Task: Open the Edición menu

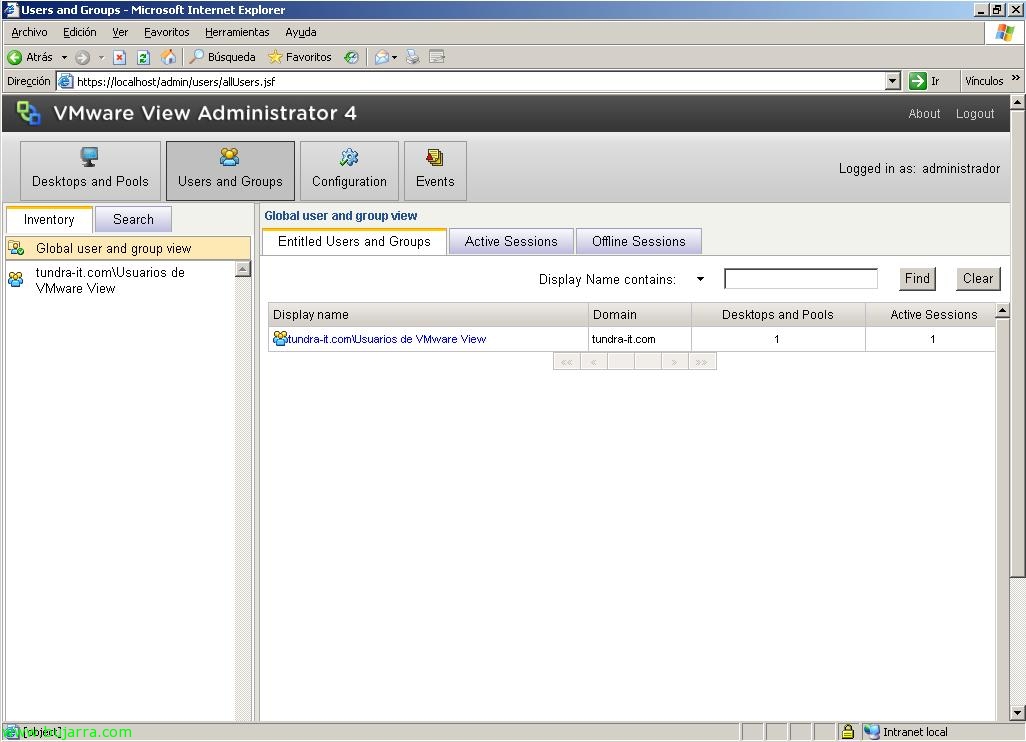Action: [x=79, y=32]
